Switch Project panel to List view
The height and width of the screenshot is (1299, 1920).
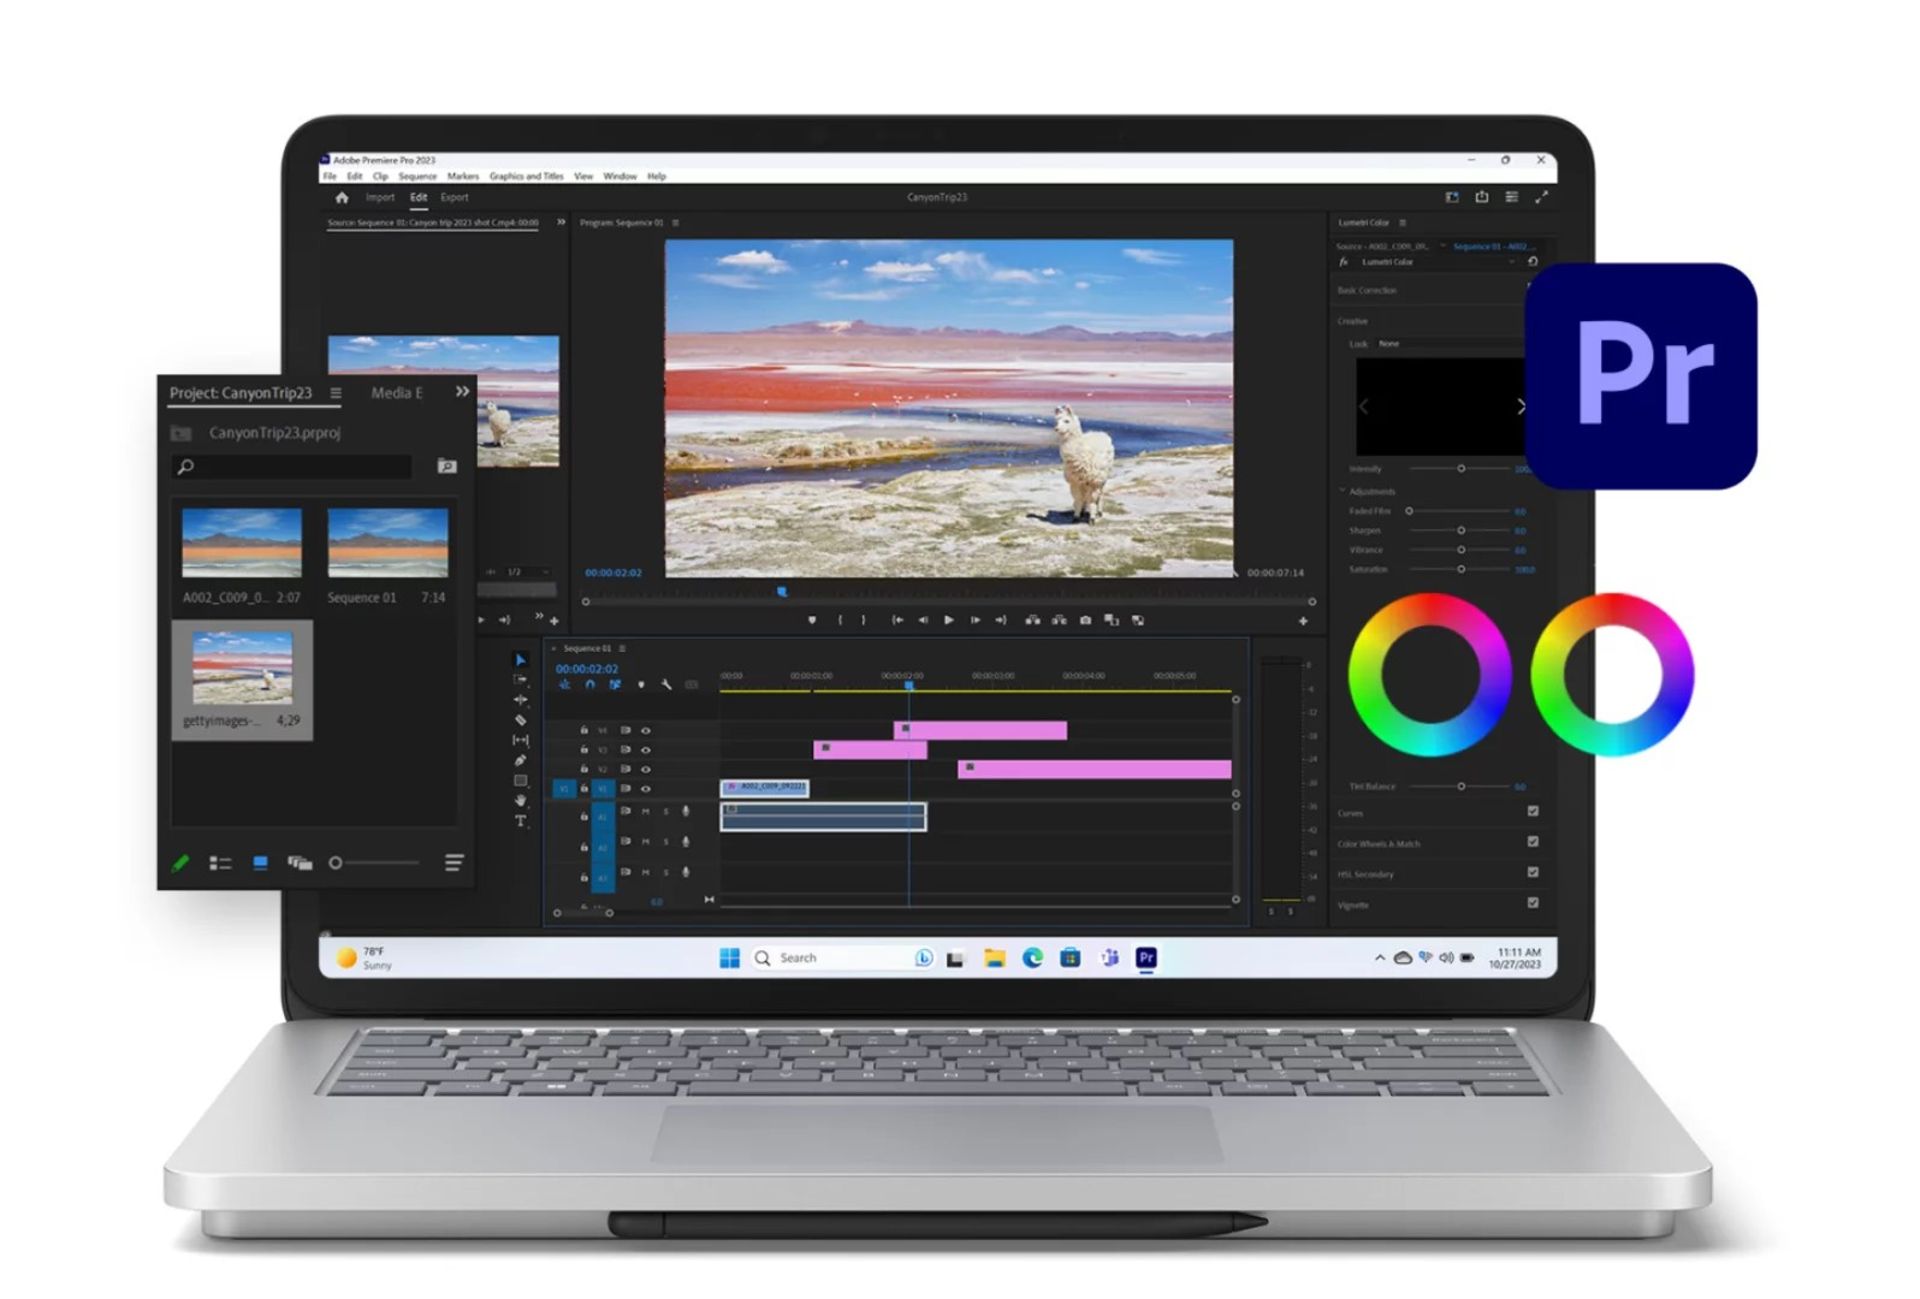(x=220, y=863)
